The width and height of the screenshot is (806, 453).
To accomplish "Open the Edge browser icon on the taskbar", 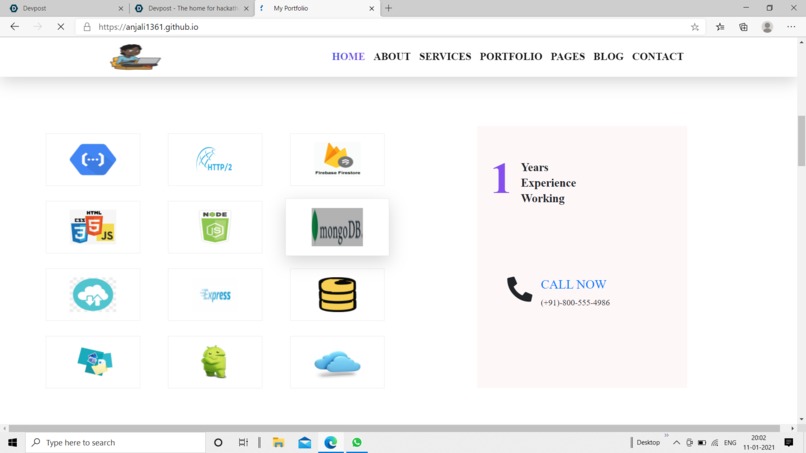I will tap(331, 442).
